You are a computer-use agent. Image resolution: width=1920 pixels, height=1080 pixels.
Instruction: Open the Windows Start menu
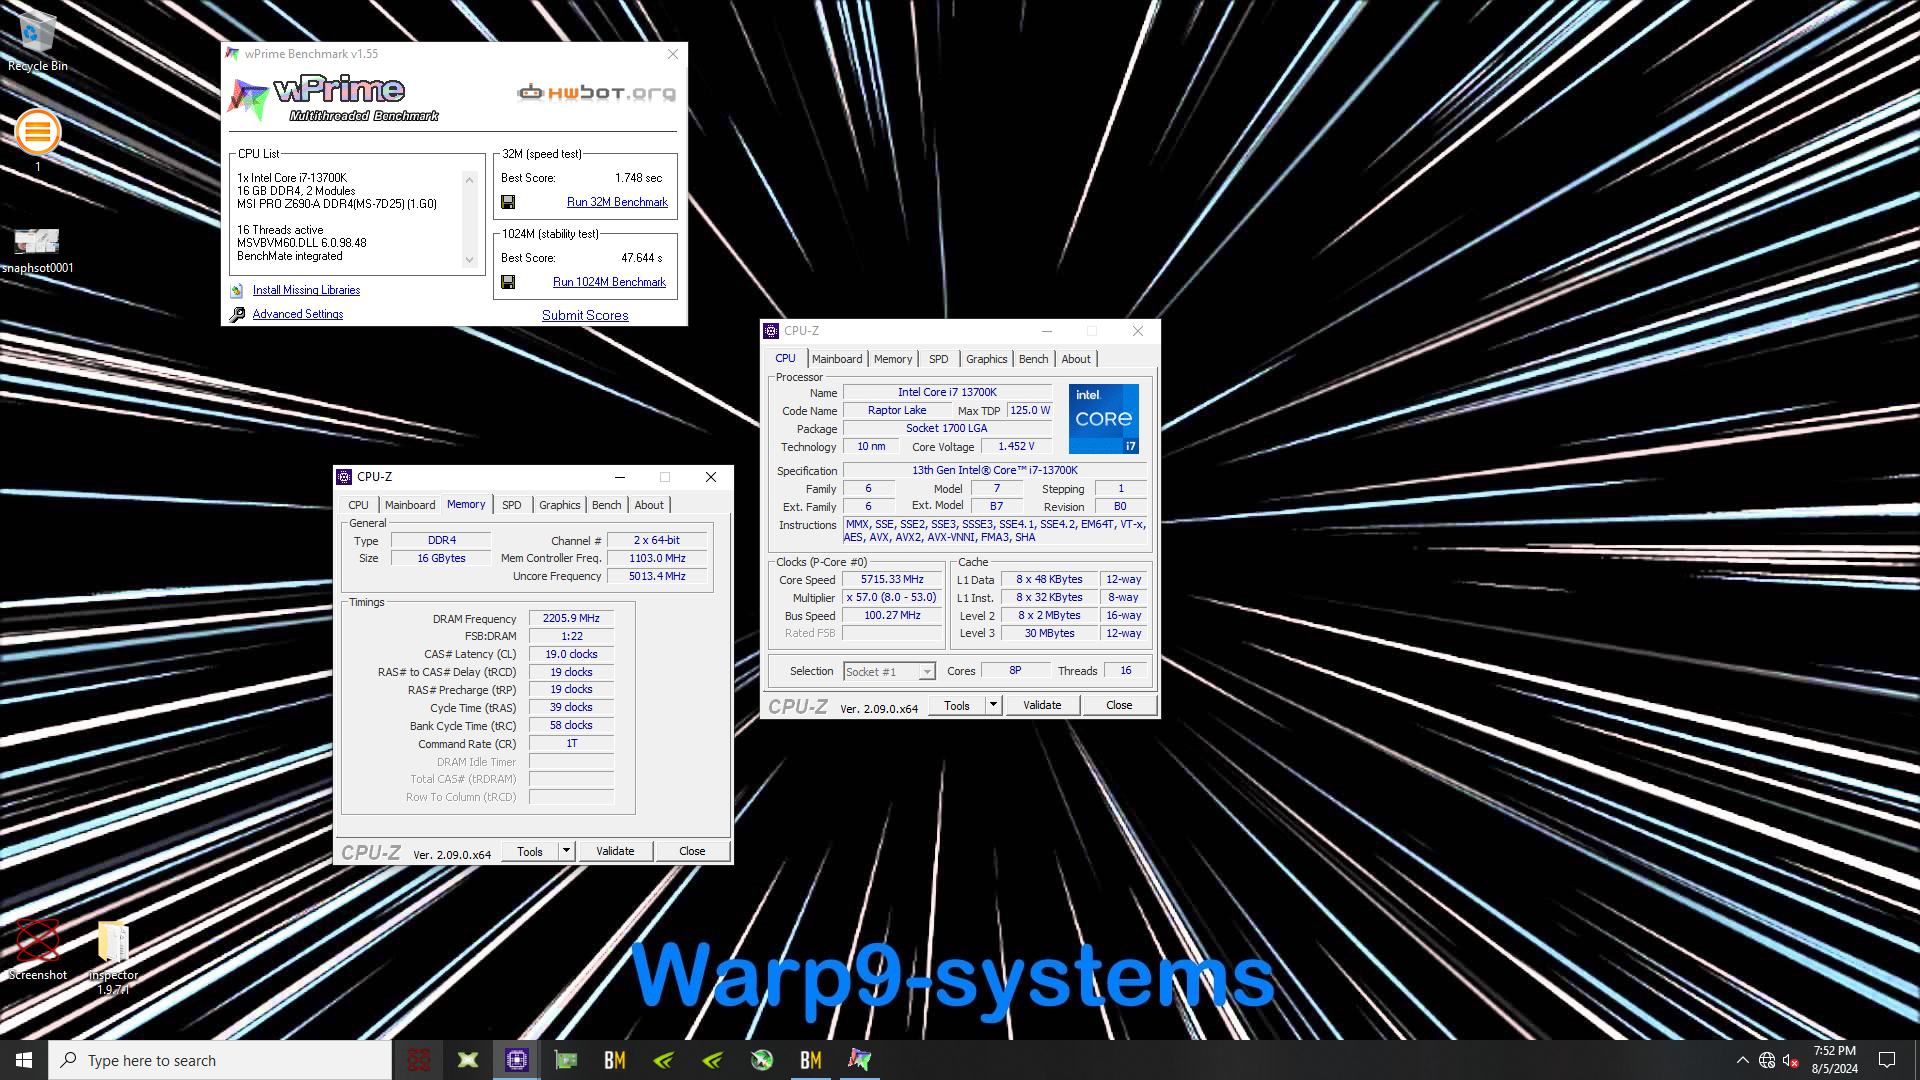[x=24, y=1060]
